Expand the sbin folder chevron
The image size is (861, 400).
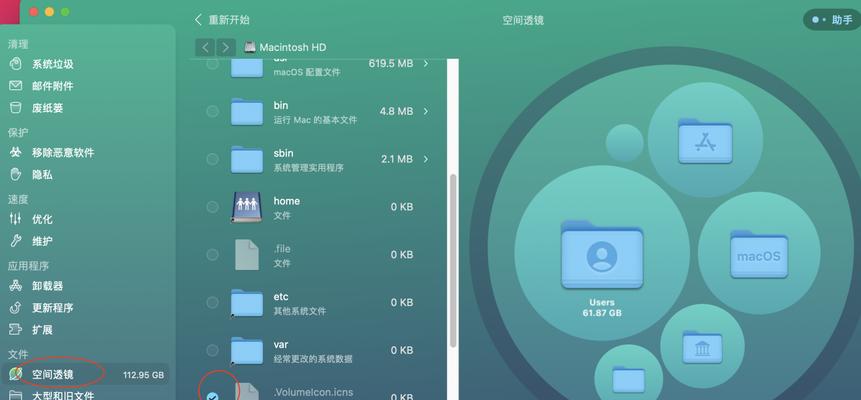click(x=426, y=159)
